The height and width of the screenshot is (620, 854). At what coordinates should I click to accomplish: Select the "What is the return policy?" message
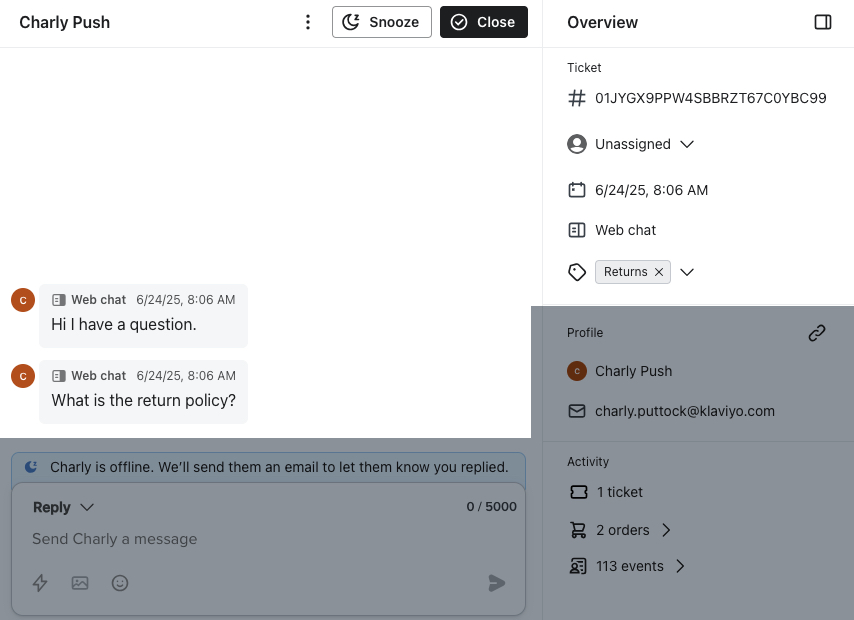[143, 401]
